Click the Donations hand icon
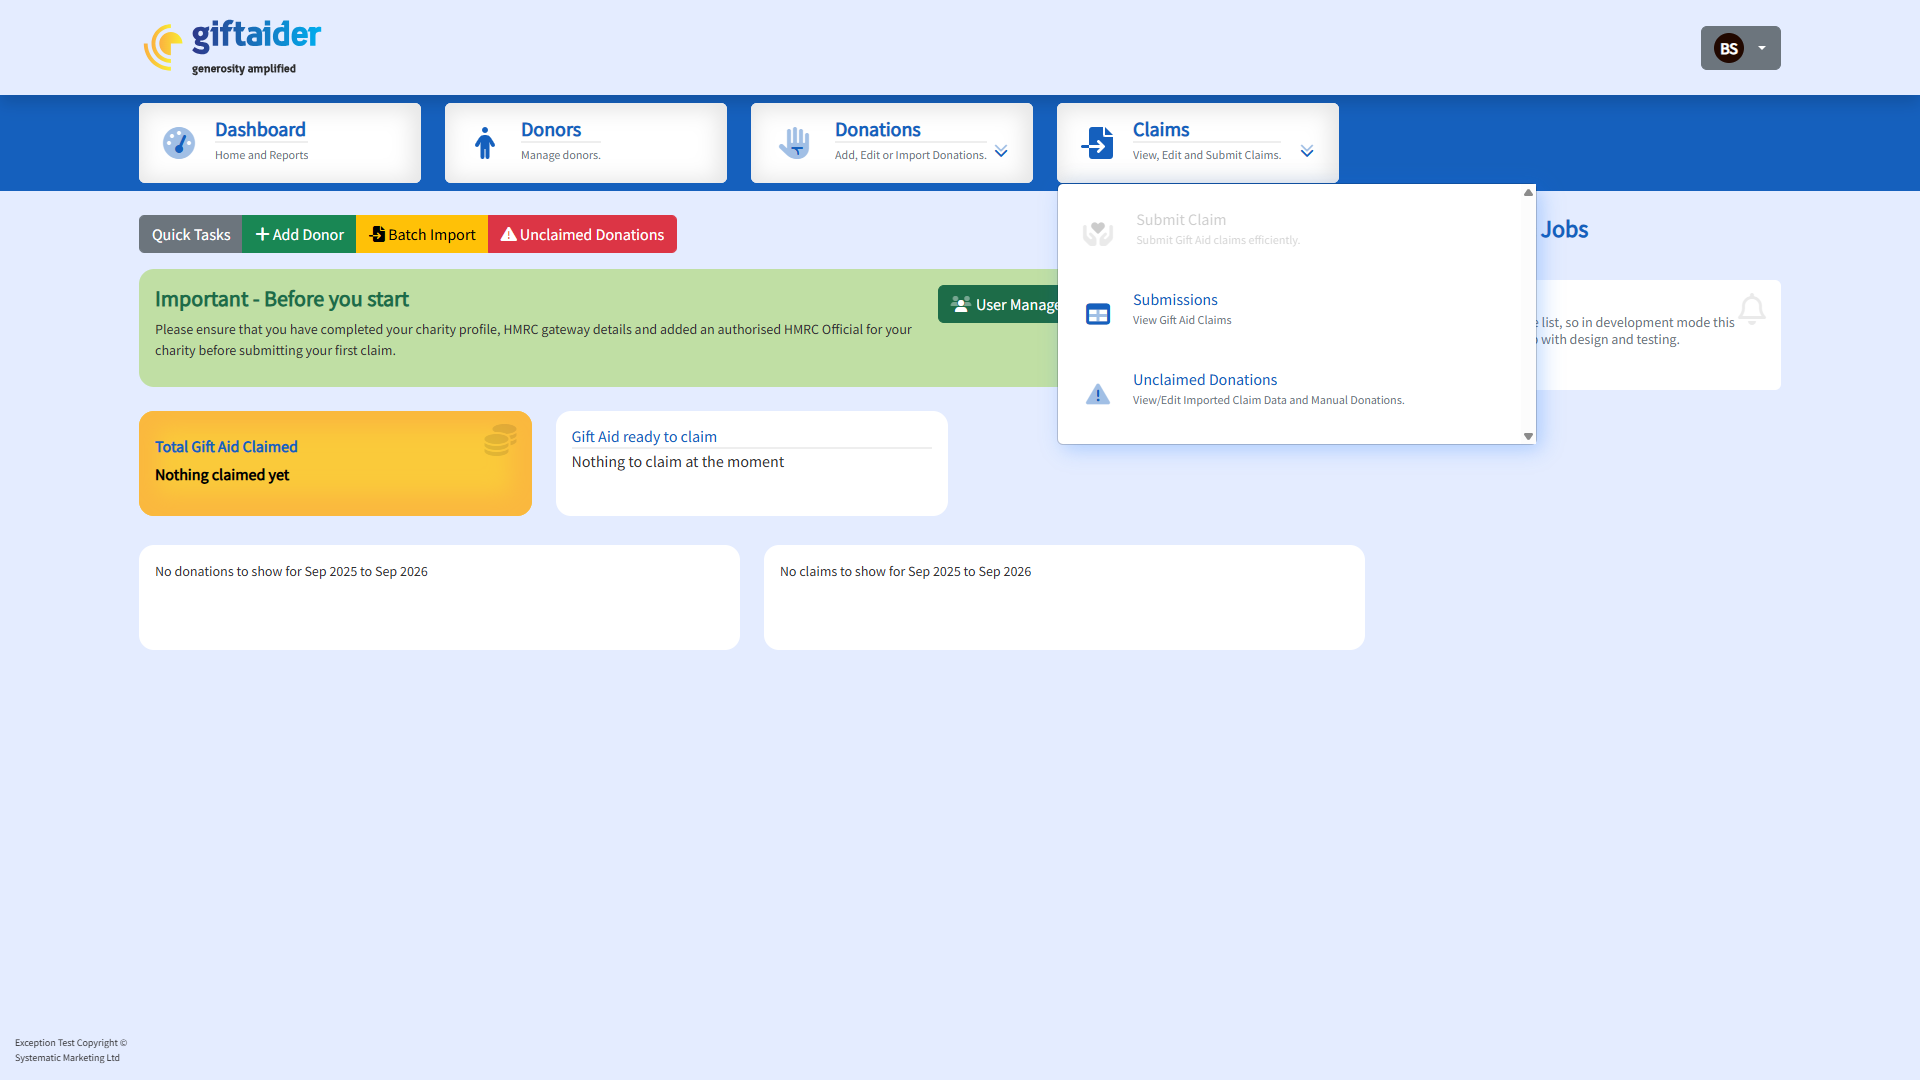The height and width of the screenshot is (1080, 1920). 794,143
